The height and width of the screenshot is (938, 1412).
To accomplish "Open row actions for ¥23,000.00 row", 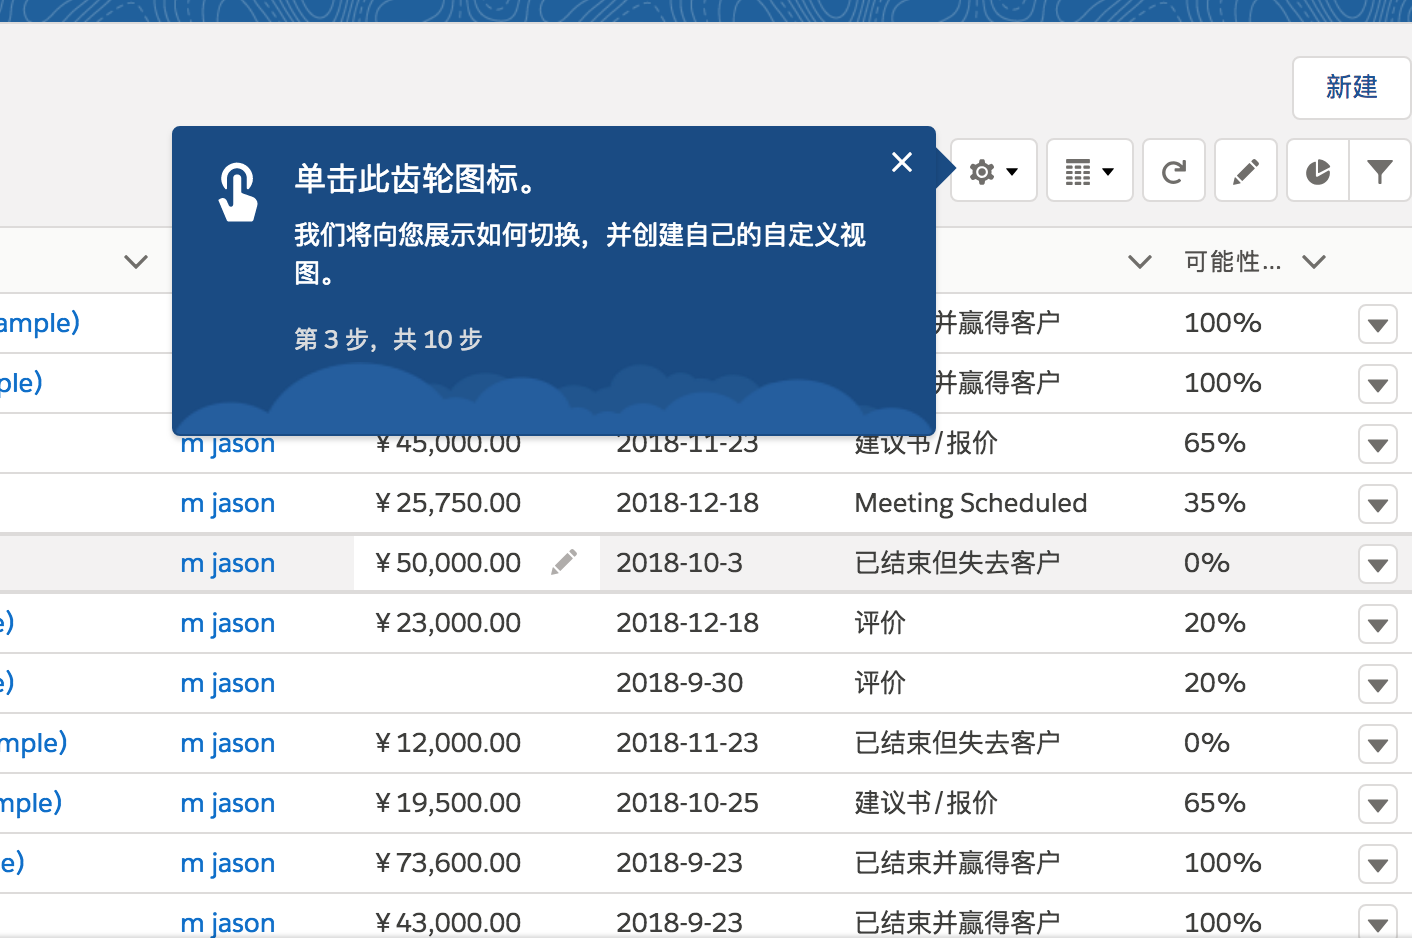I will pos(1378,625).
